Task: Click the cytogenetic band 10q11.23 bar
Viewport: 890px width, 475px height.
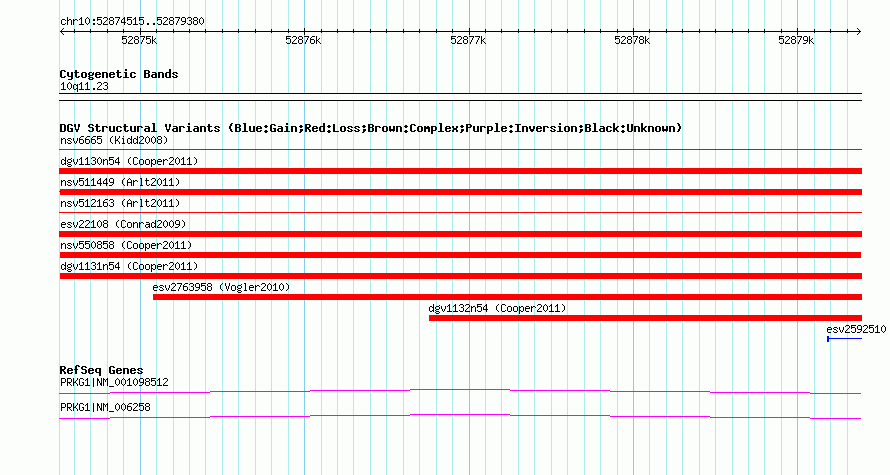Action: click(x=460, y=97)
